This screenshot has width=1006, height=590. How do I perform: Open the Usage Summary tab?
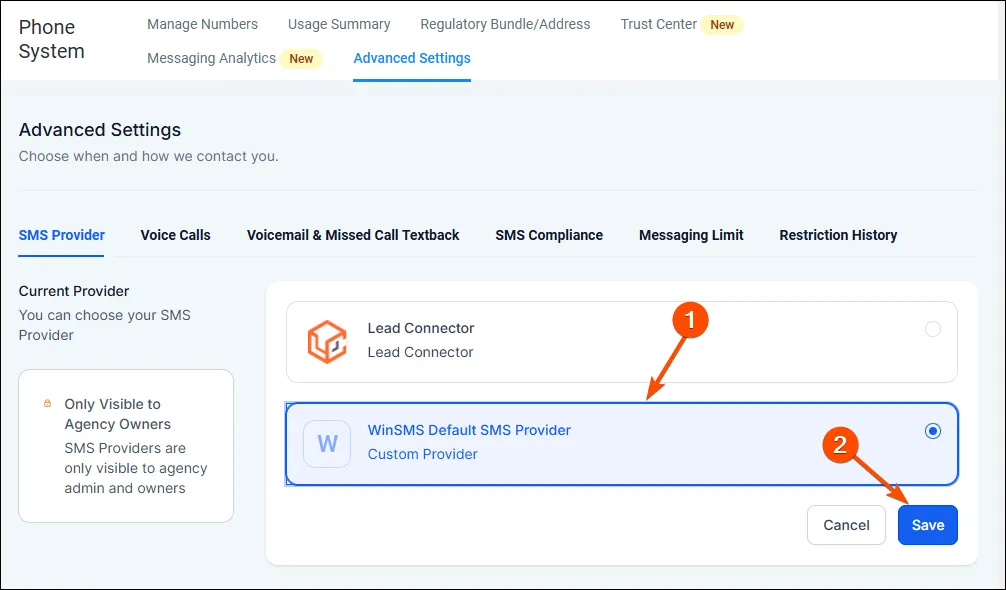pyautogui.click(x=339, y=24)
